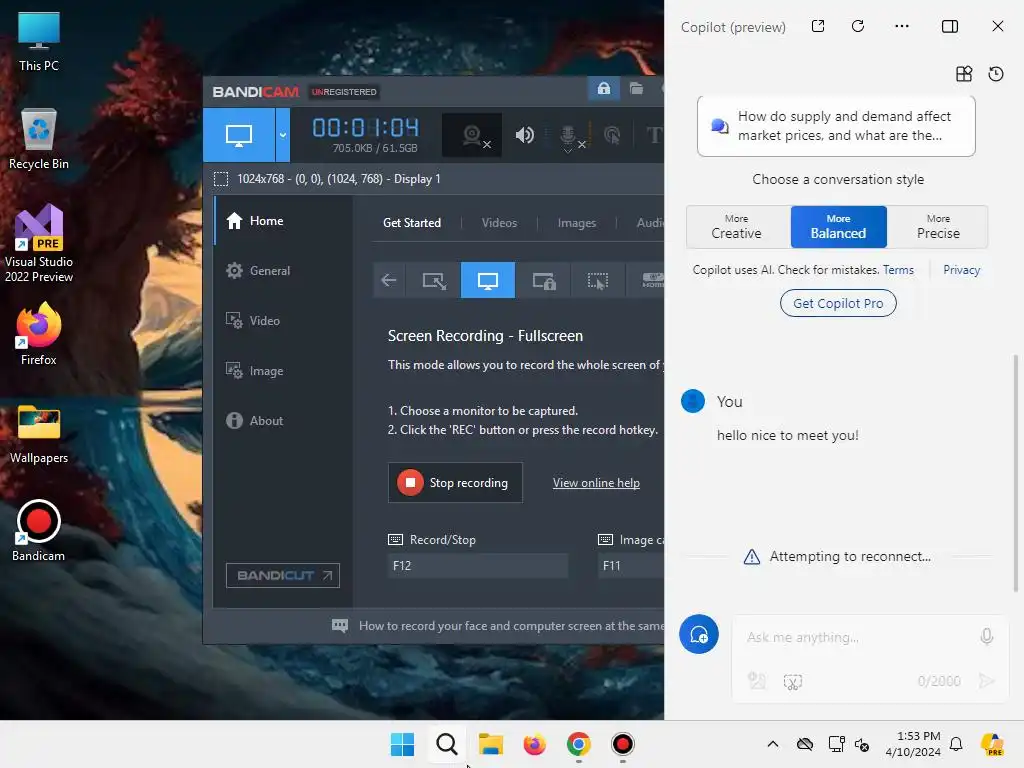Select the Recycle Bin desktop icon
Image resolution: width=1024 pixels, height=768 pixels.
pyautogui.click(x=39, y=140)
